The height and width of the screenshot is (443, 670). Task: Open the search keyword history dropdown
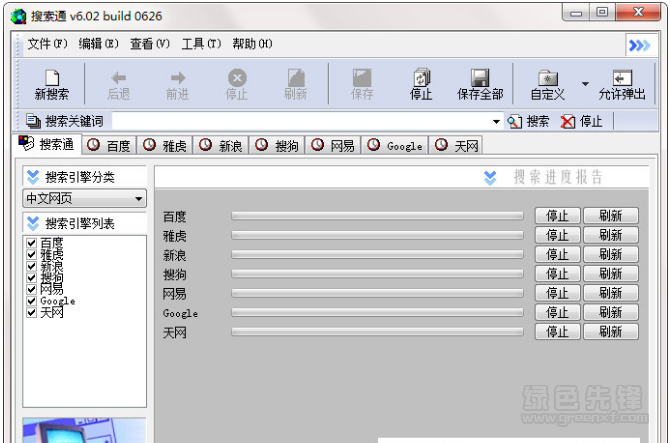coord(496,122)
